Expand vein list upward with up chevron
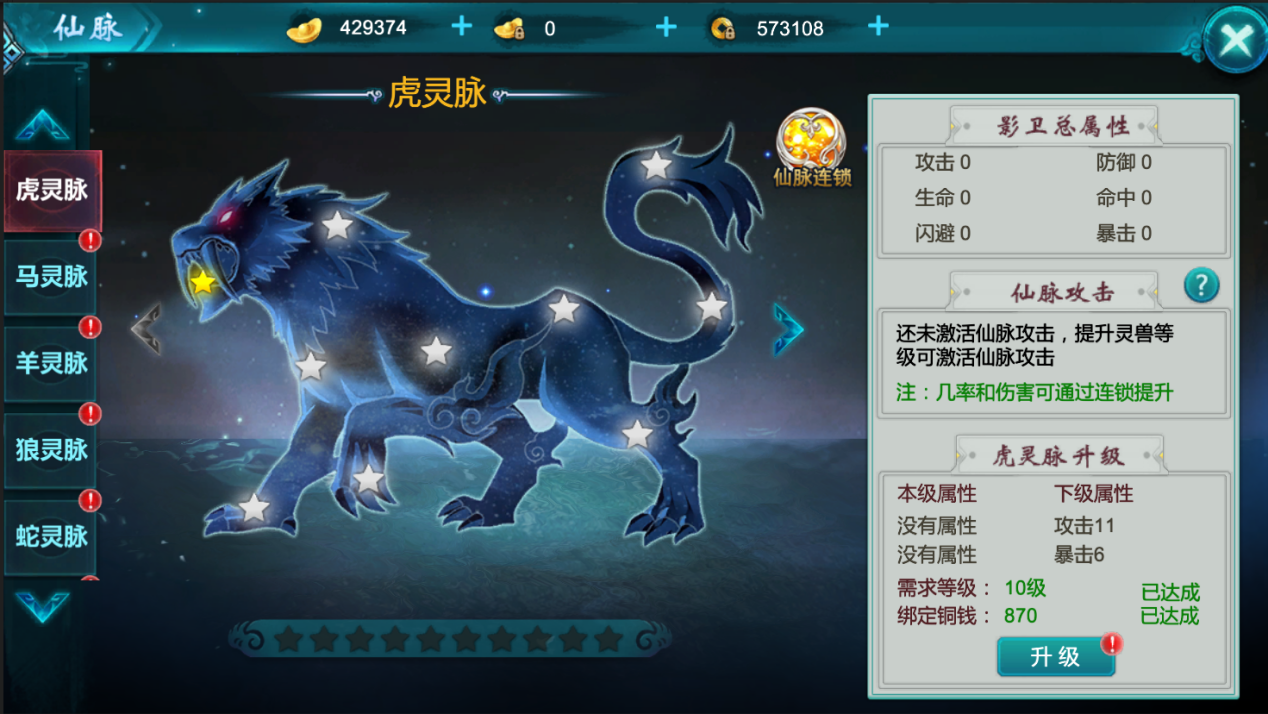The height and width of the screenshot is (714, 1268). click(43, 125)
